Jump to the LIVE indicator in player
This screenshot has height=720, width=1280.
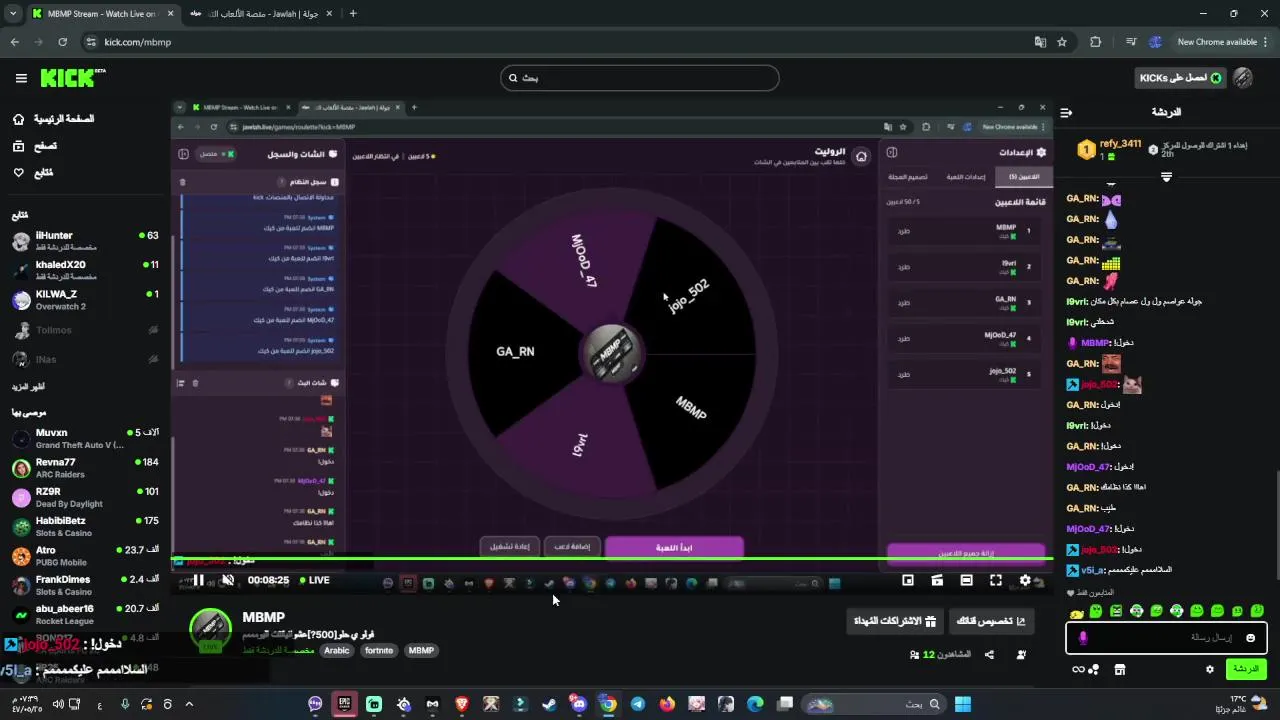[313, 580]
